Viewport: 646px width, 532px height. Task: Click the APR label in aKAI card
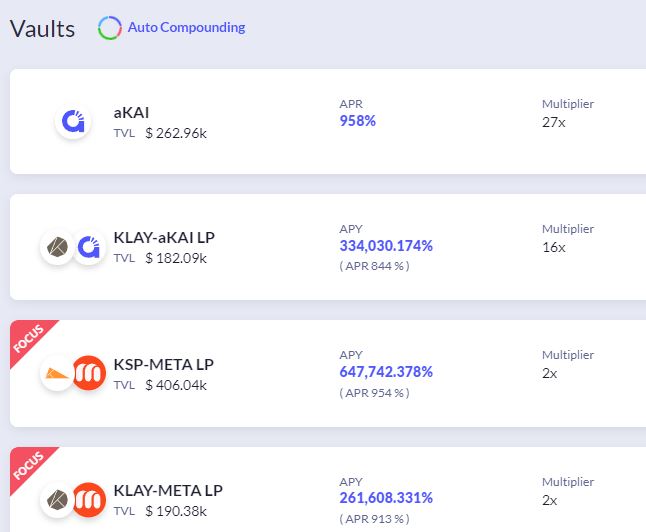pos(351,104)
